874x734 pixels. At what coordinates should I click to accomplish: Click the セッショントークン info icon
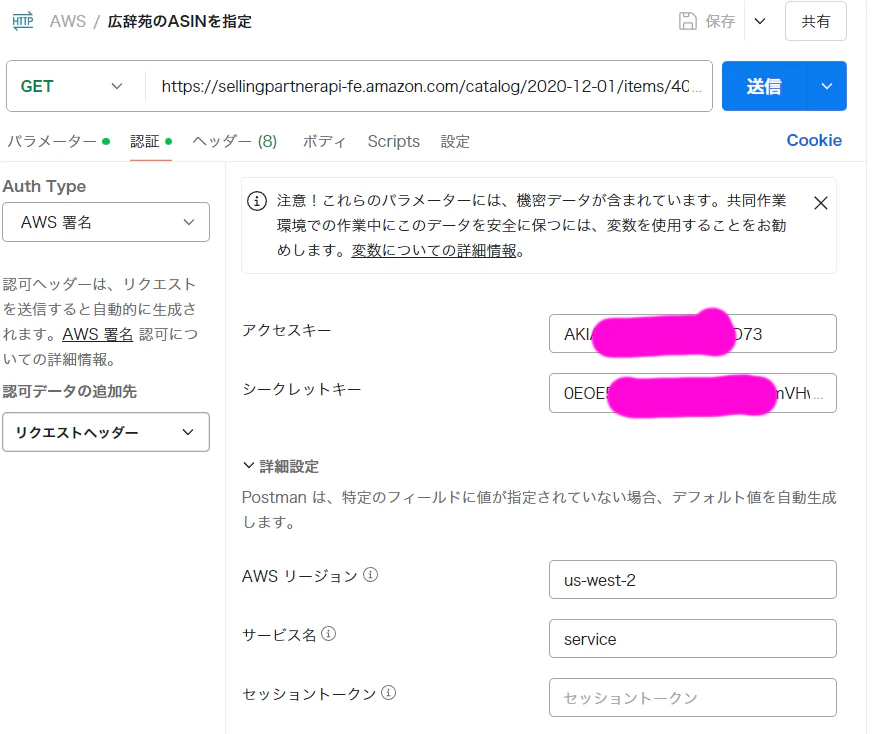[x=389, y=693]
